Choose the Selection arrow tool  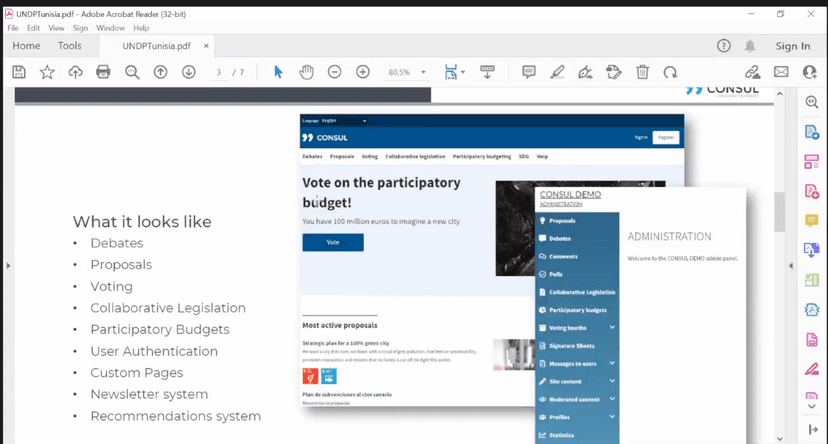[x=278, y=72]
